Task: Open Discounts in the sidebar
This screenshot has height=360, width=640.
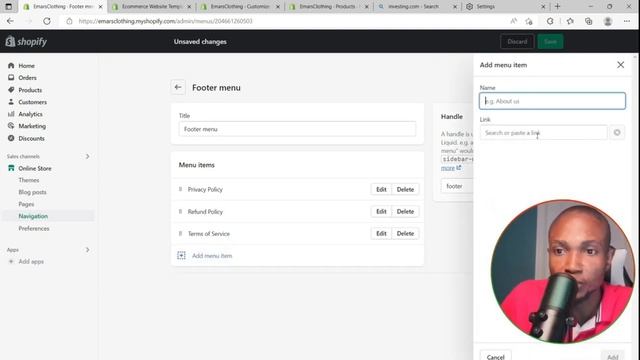Action: (x=31, y=138)
